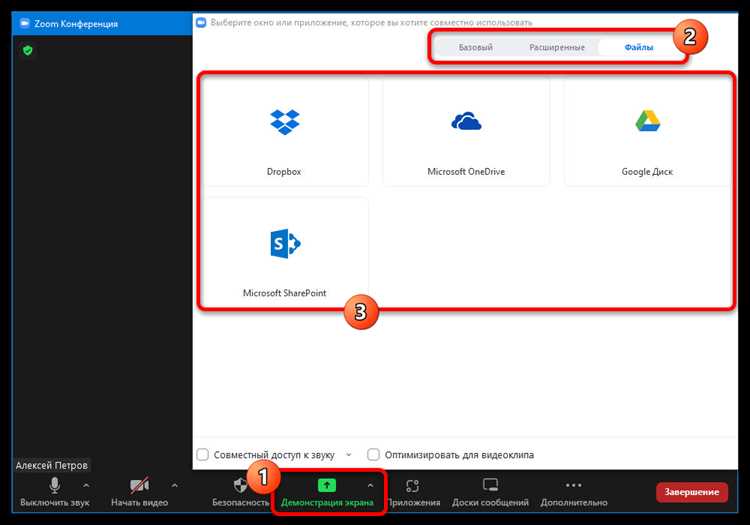Viewport: 750px width, 525px height.
Task: Click the green Демонстрация экрана icon
Action: pyautogui.click(x=327, y=485)
